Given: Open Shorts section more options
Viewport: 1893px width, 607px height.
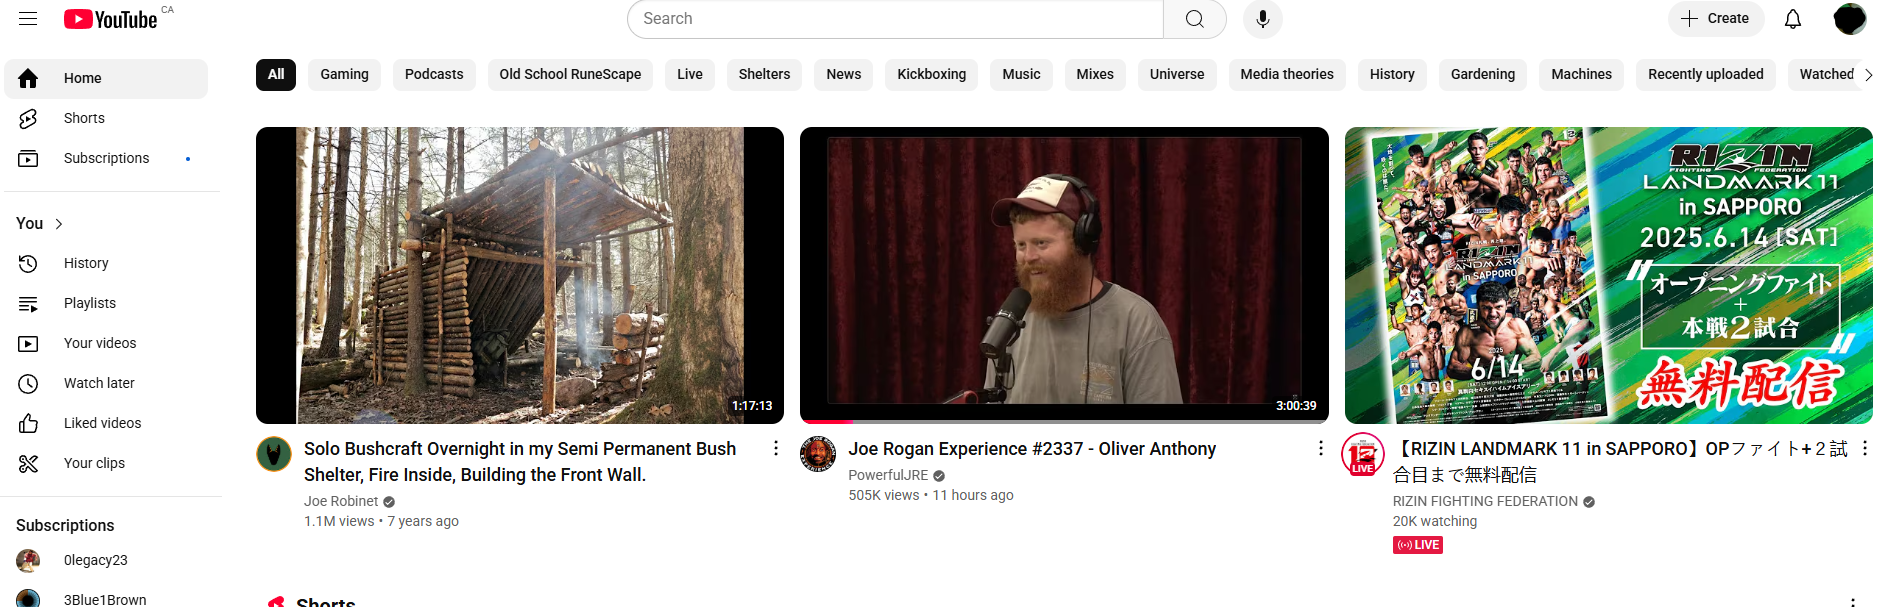Looking at the screenshot, I should (1853, 601).
